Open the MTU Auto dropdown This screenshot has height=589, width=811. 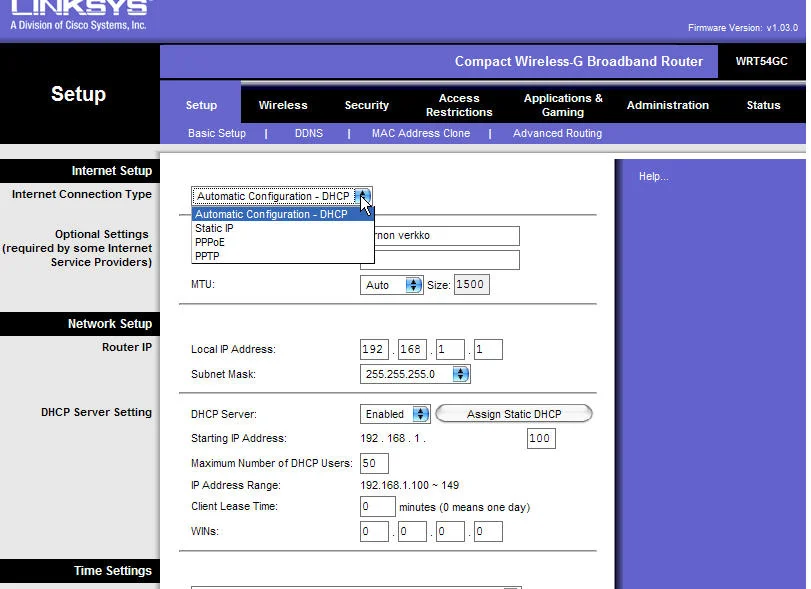pos(392,285)
